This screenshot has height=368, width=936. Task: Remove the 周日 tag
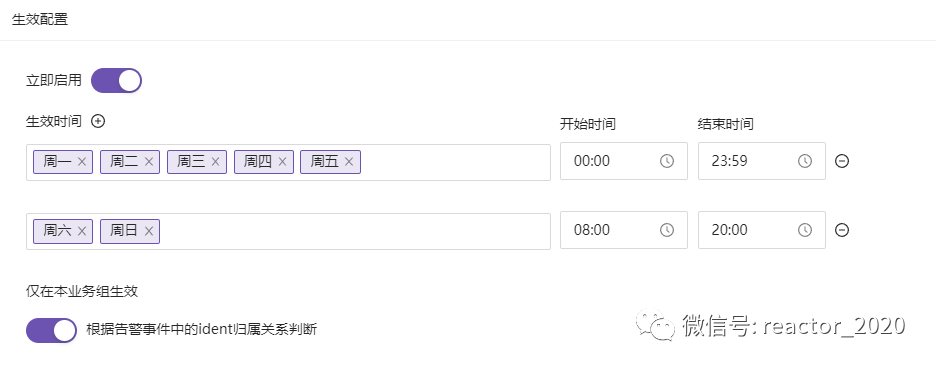[x=149, y=231]
